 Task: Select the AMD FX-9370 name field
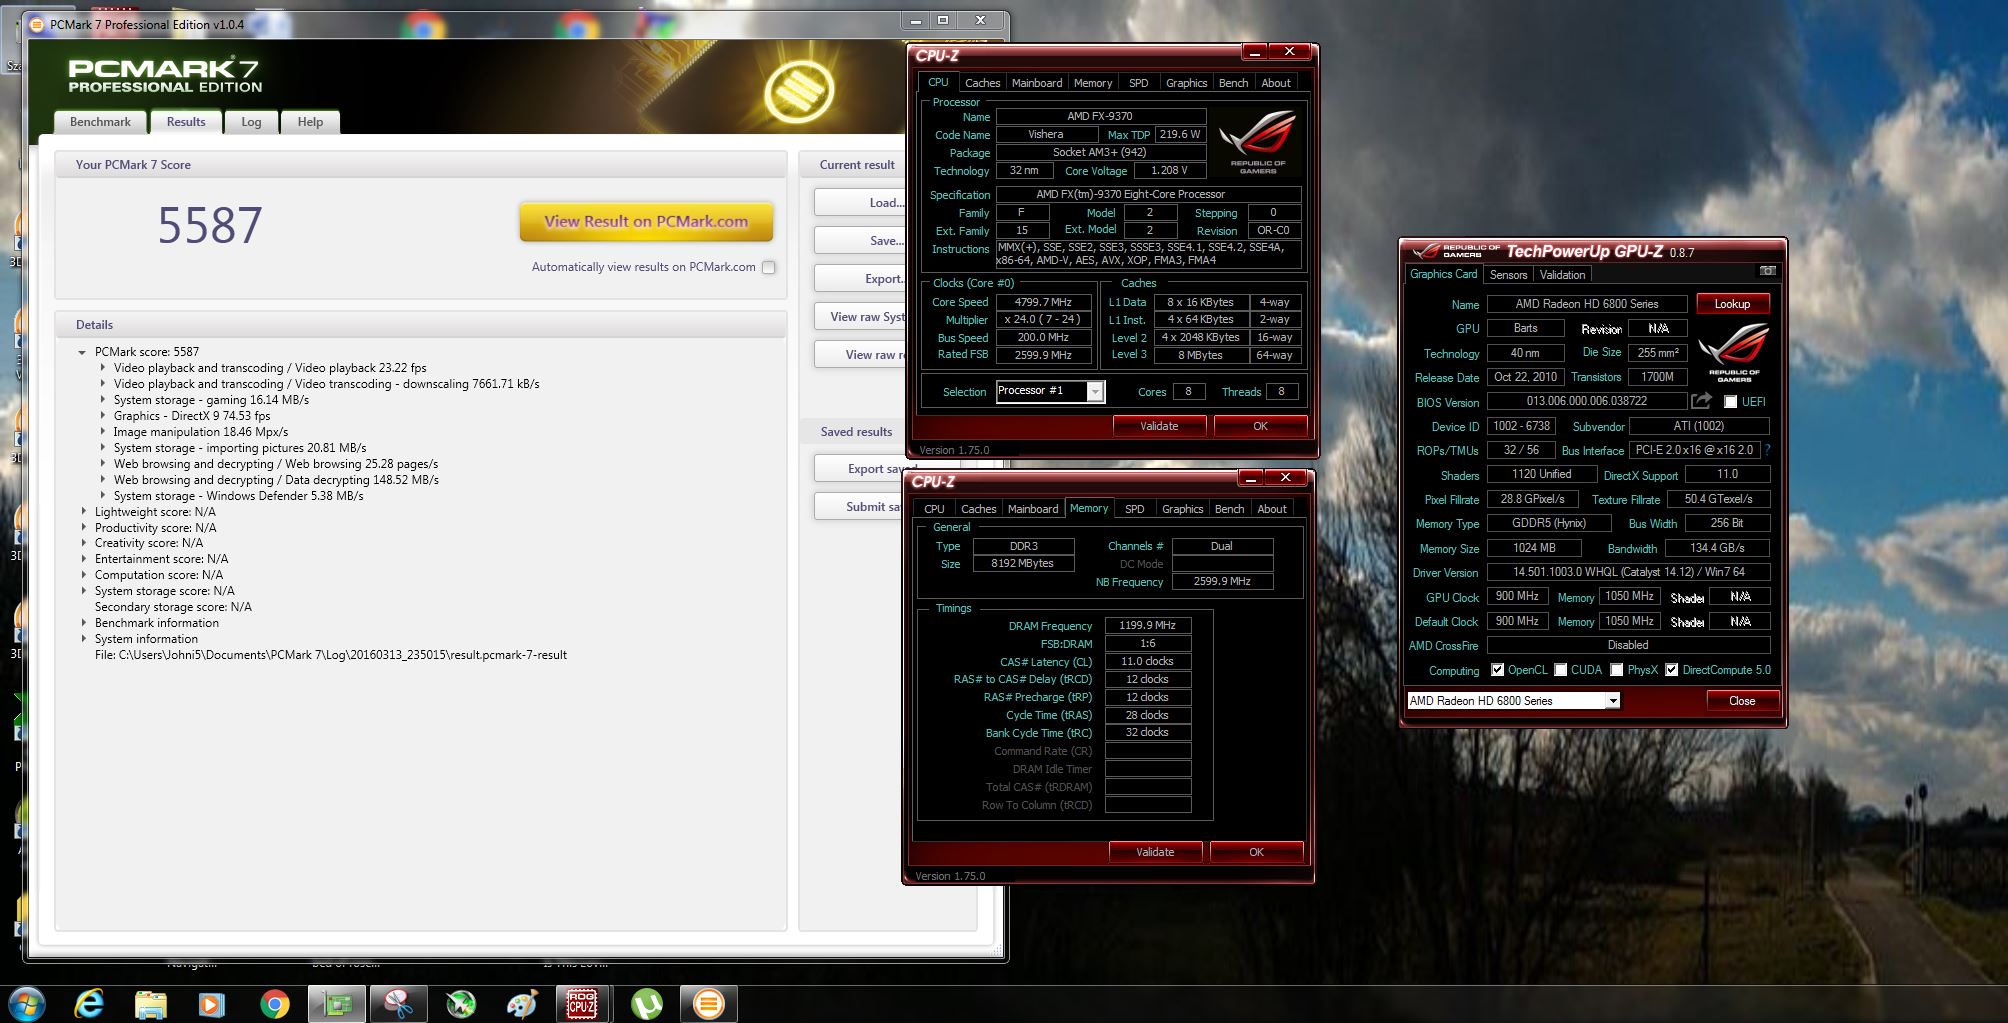[1101, 116]
